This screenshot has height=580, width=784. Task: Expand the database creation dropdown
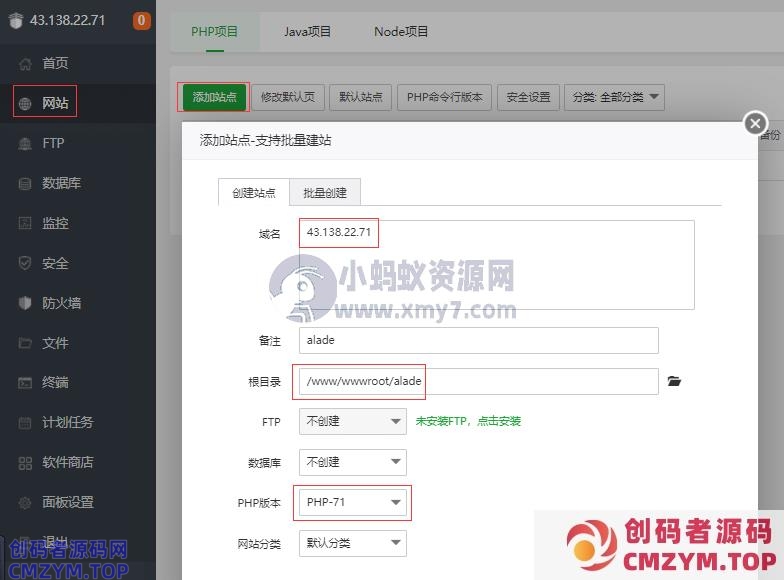pyautogui.click(x=352, y=462)
